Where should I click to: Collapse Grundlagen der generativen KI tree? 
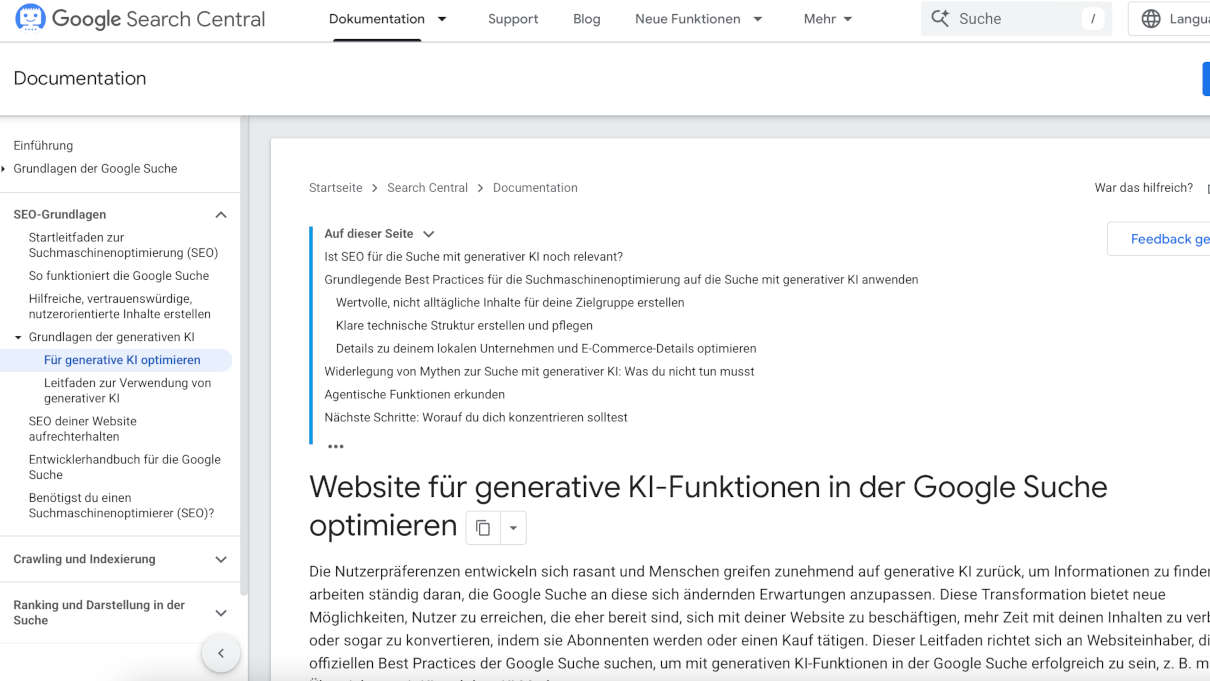point(19,338)
